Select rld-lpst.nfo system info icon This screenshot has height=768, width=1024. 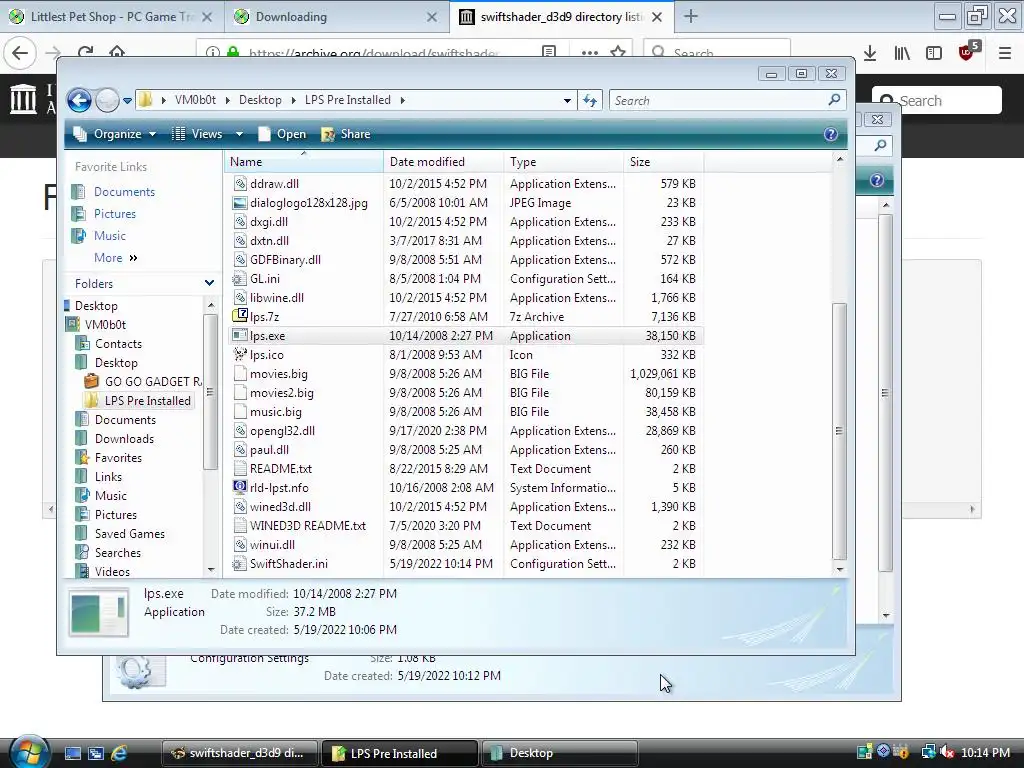(x=240, y=488)
